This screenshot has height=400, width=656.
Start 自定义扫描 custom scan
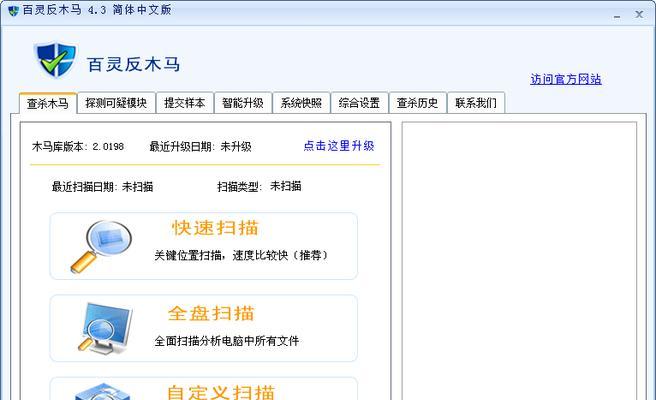(x=204, y=389)
